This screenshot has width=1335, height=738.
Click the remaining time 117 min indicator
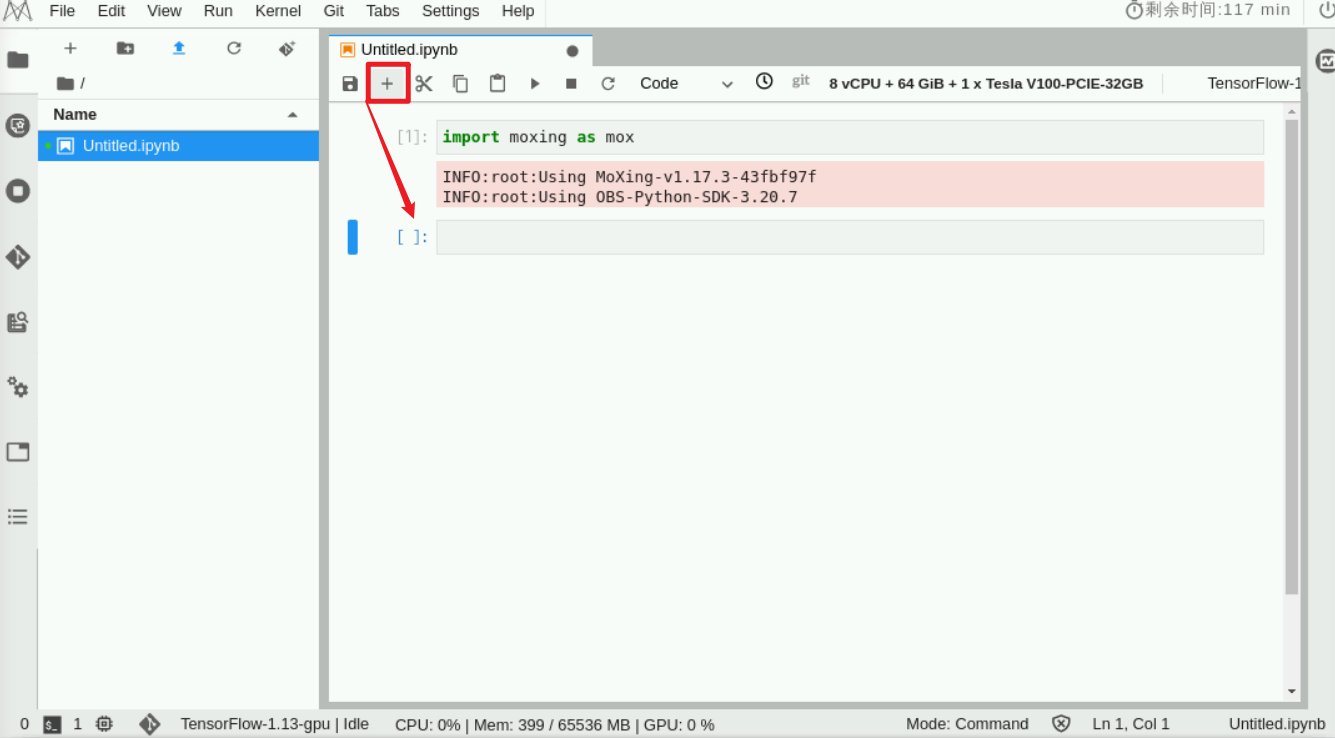(1208, 10)
